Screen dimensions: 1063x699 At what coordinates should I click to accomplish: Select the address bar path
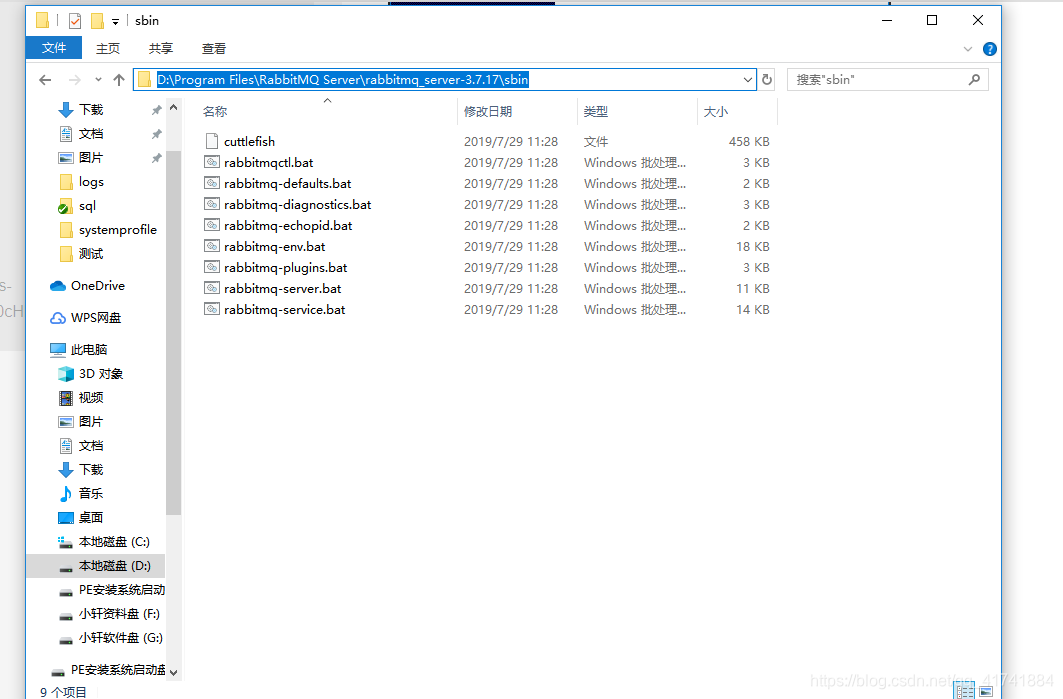coord(342,80)
